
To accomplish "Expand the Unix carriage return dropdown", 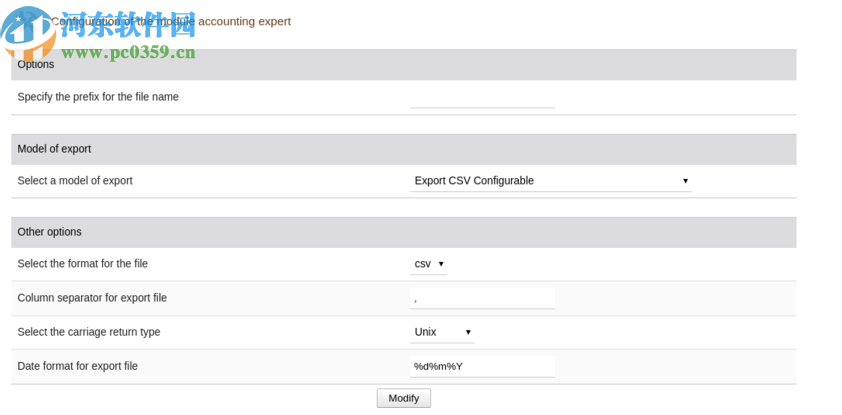I will [442, 332].
